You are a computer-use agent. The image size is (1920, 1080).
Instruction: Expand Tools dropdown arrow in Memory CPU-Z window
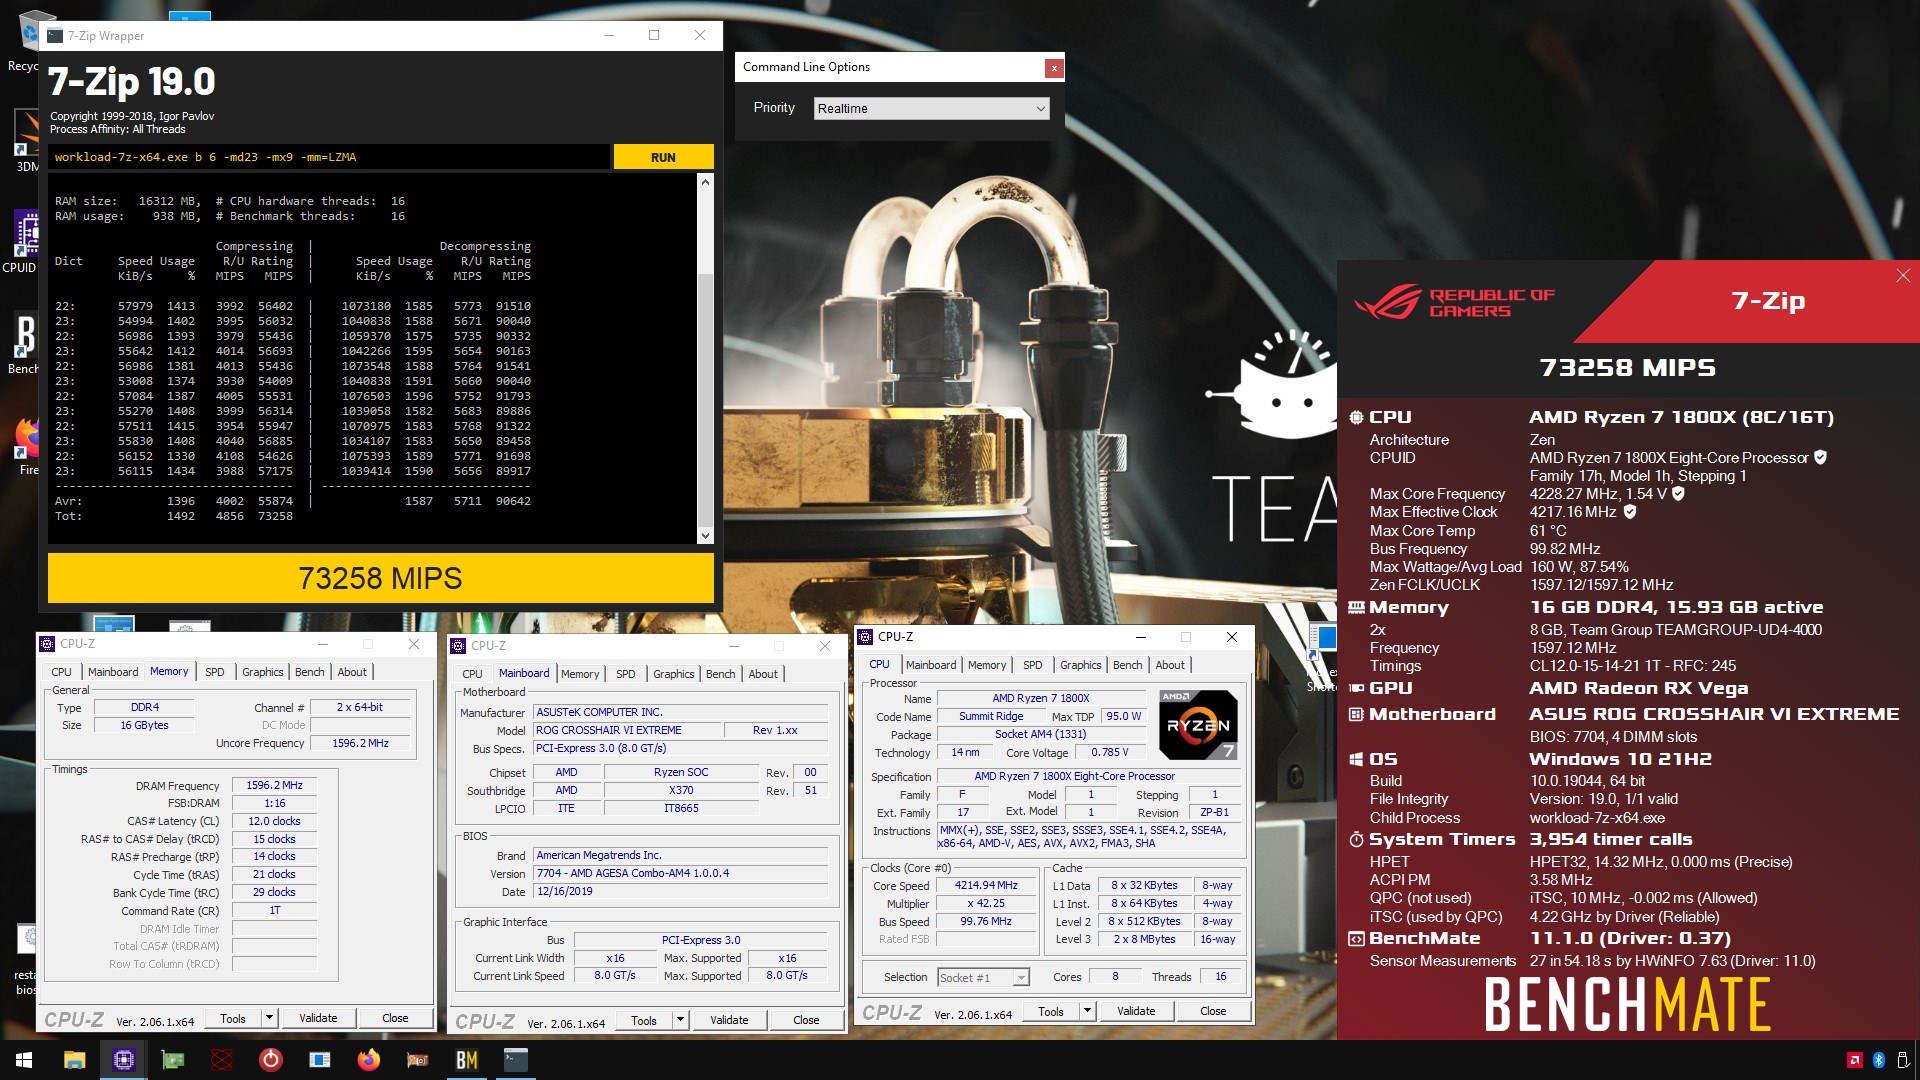tap(269, 1018)
